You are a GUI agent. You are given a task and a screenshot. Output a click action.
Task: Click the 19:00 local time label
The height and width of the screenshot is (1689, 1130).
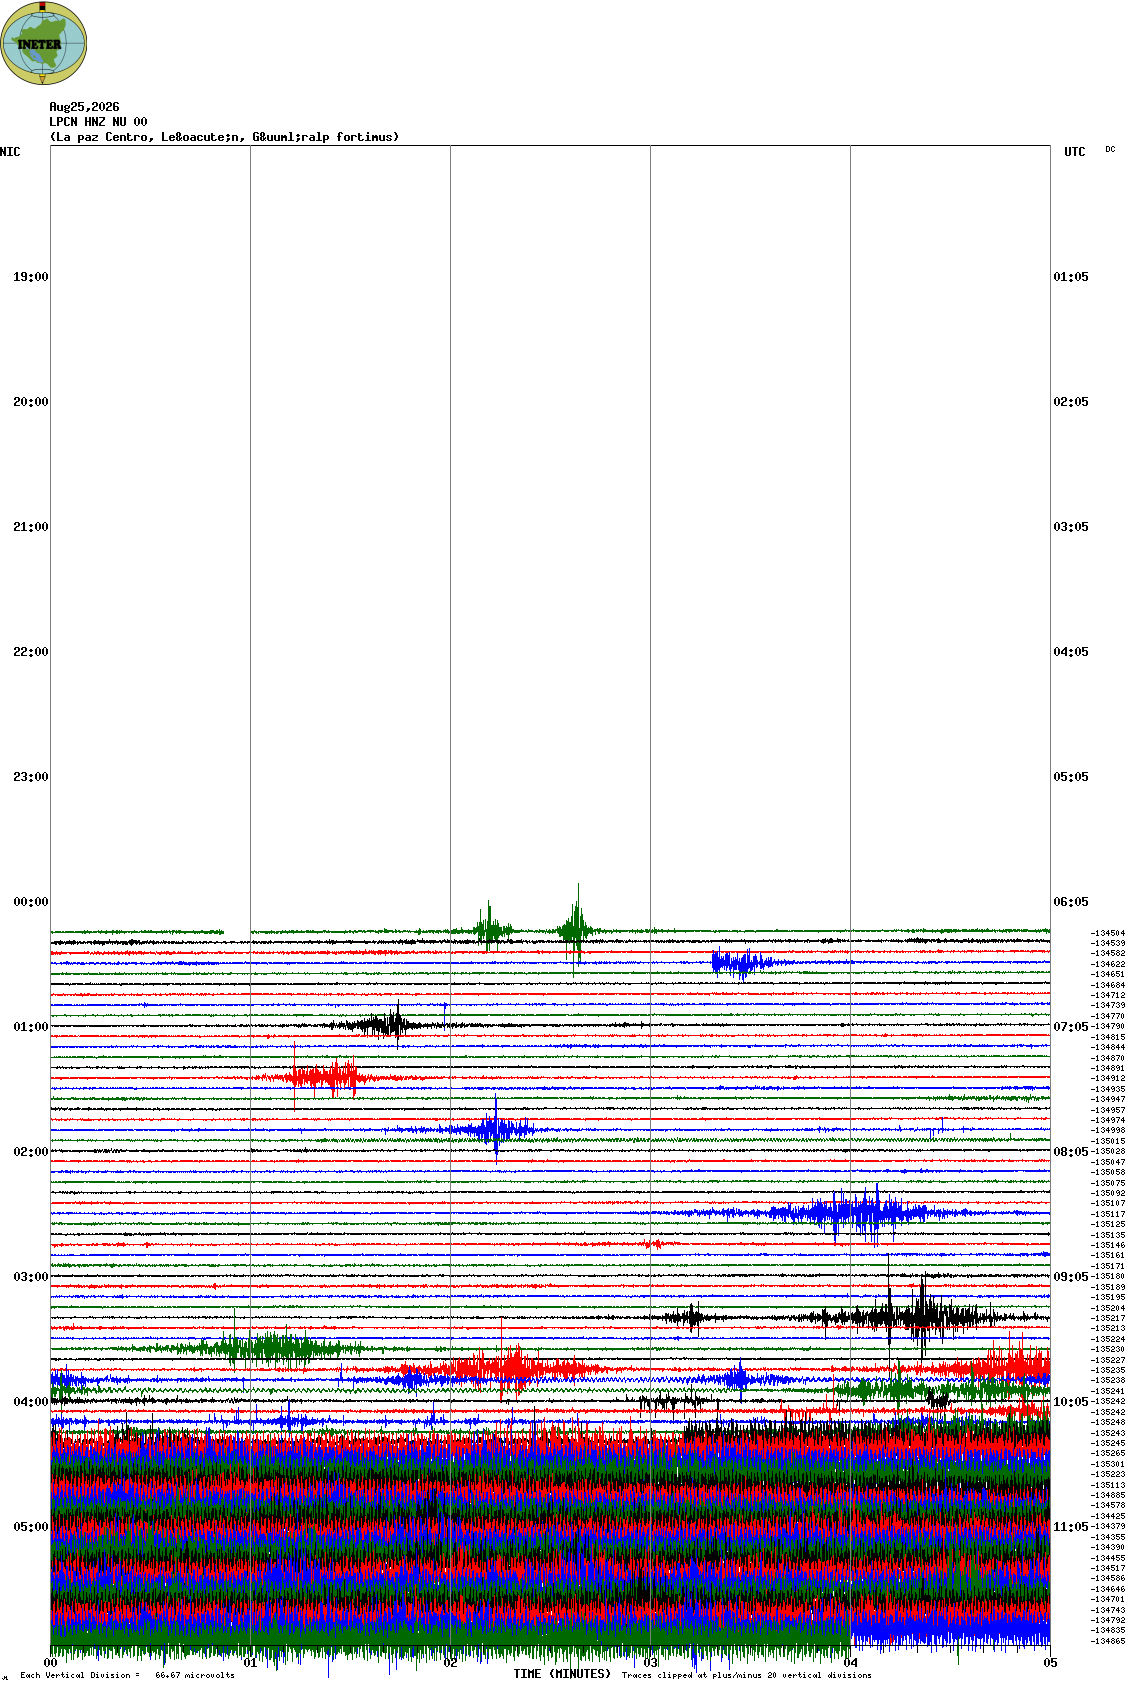click(30, 277)
